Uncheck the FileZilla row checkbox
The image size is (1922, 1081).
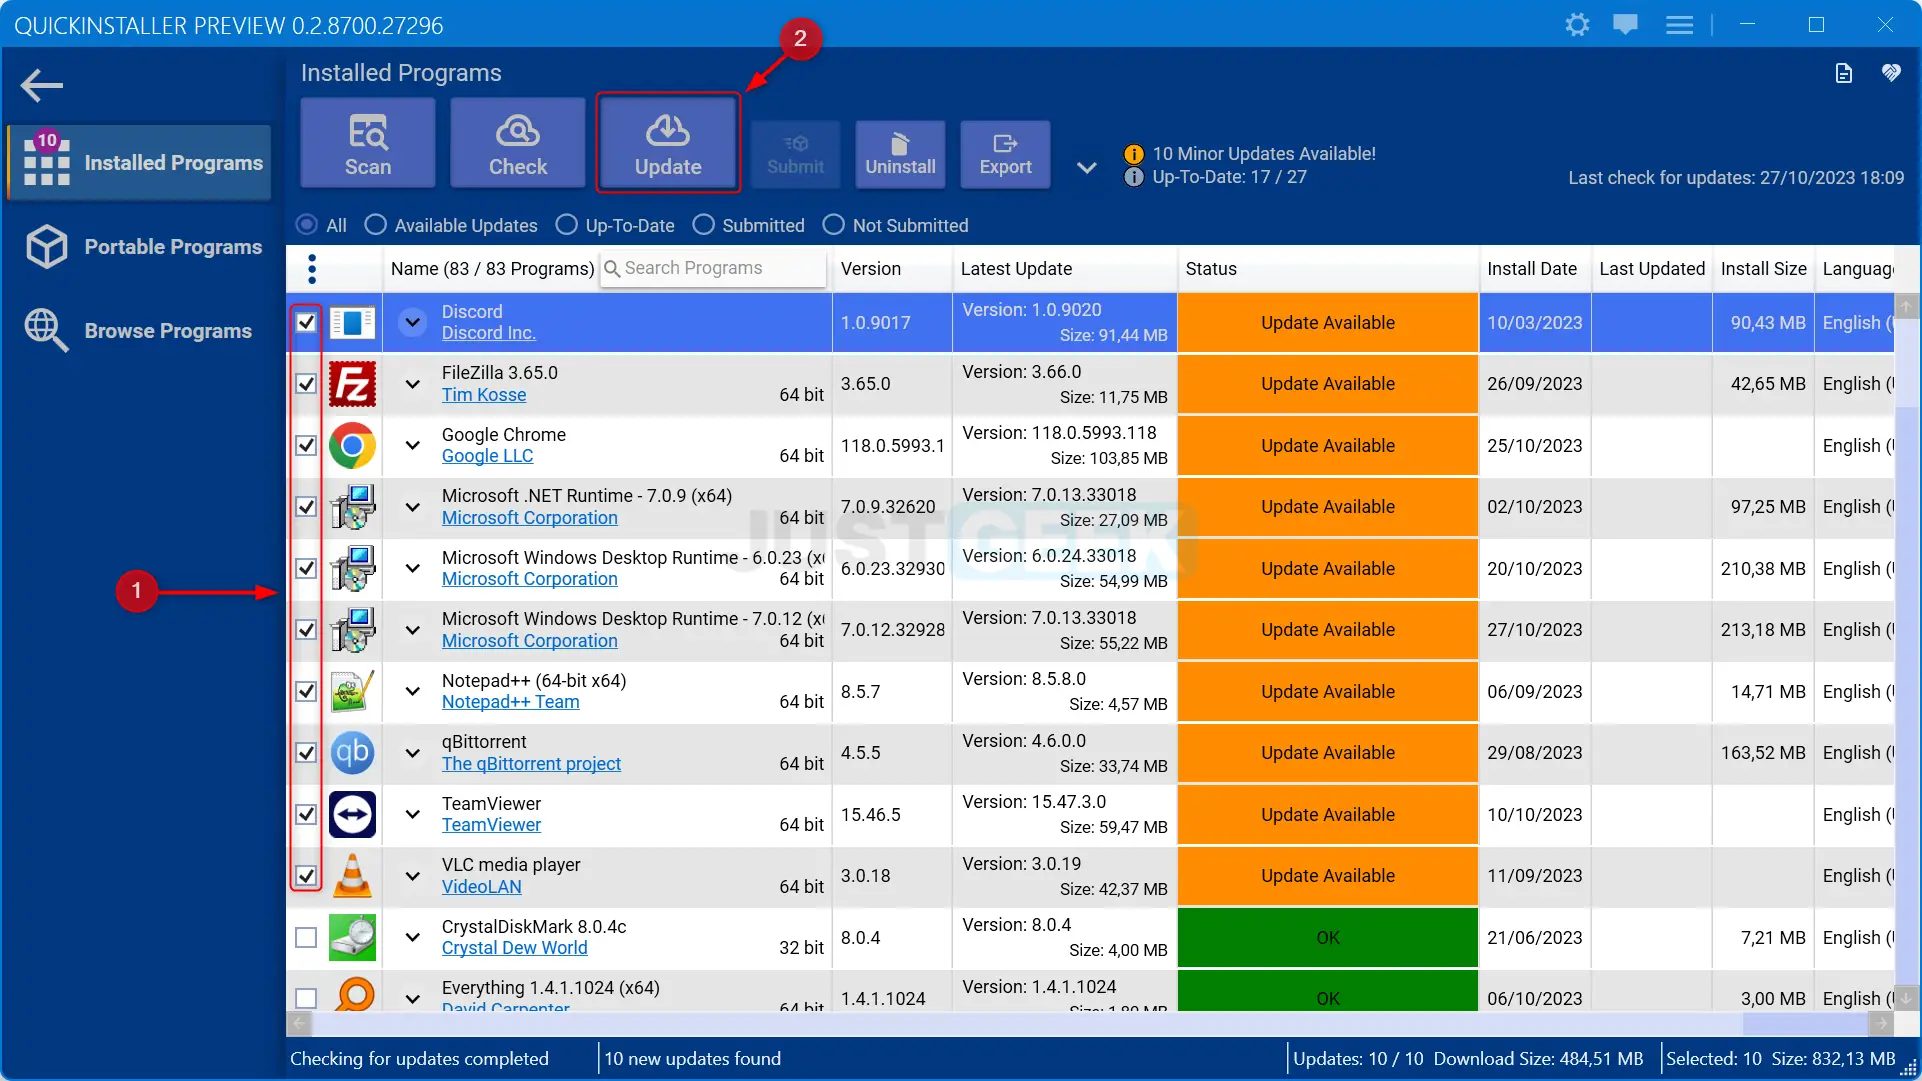pyautogui.click(x=306, y=384)
